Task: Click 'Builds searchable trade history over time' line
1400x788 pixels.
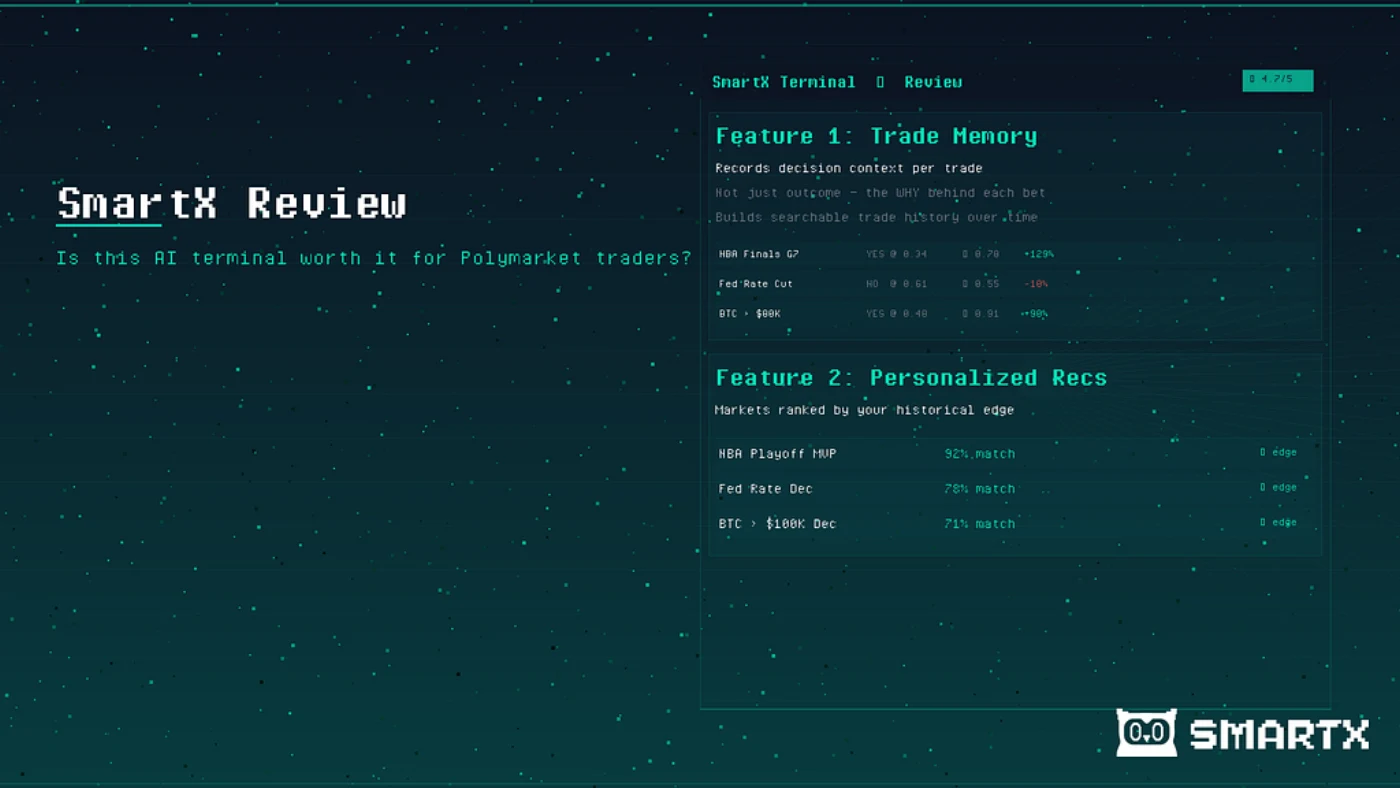Action: [876, 217]
